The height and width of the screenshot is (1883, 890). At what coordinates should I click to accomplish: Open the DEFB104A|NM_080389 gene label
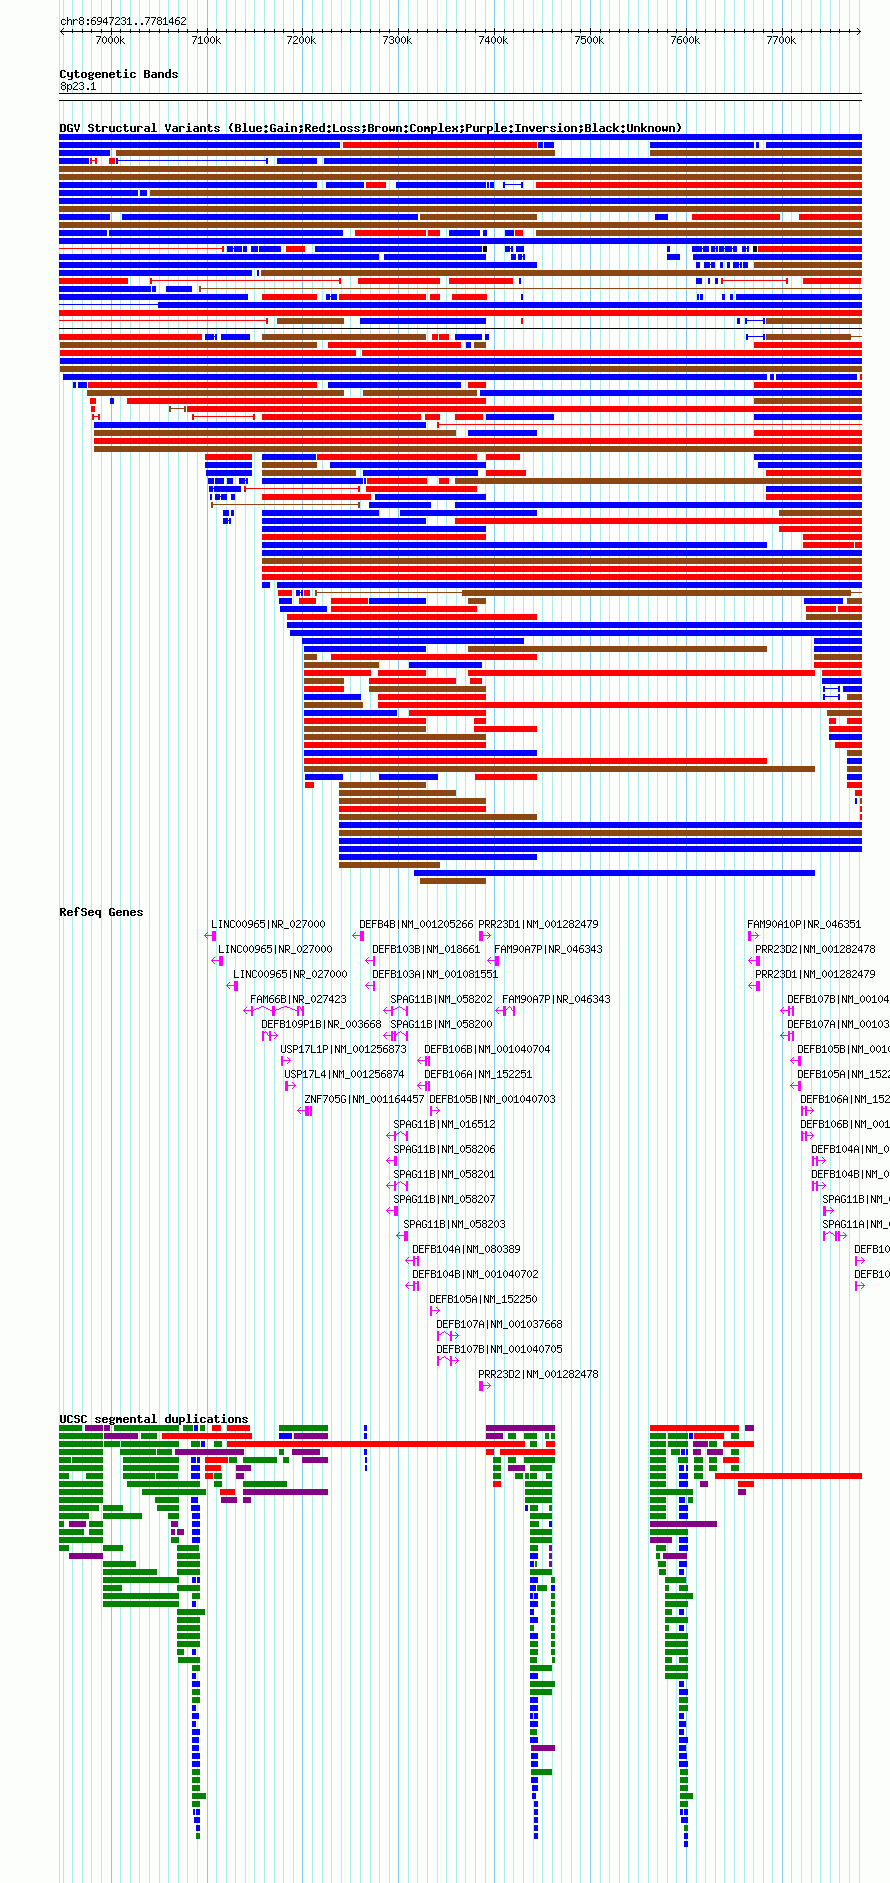click(466, 1249)
